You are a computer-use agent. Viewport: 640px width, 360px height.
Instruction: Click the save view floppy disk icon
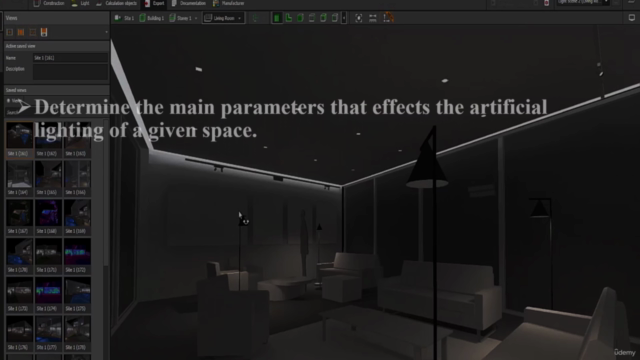point(44,32)
